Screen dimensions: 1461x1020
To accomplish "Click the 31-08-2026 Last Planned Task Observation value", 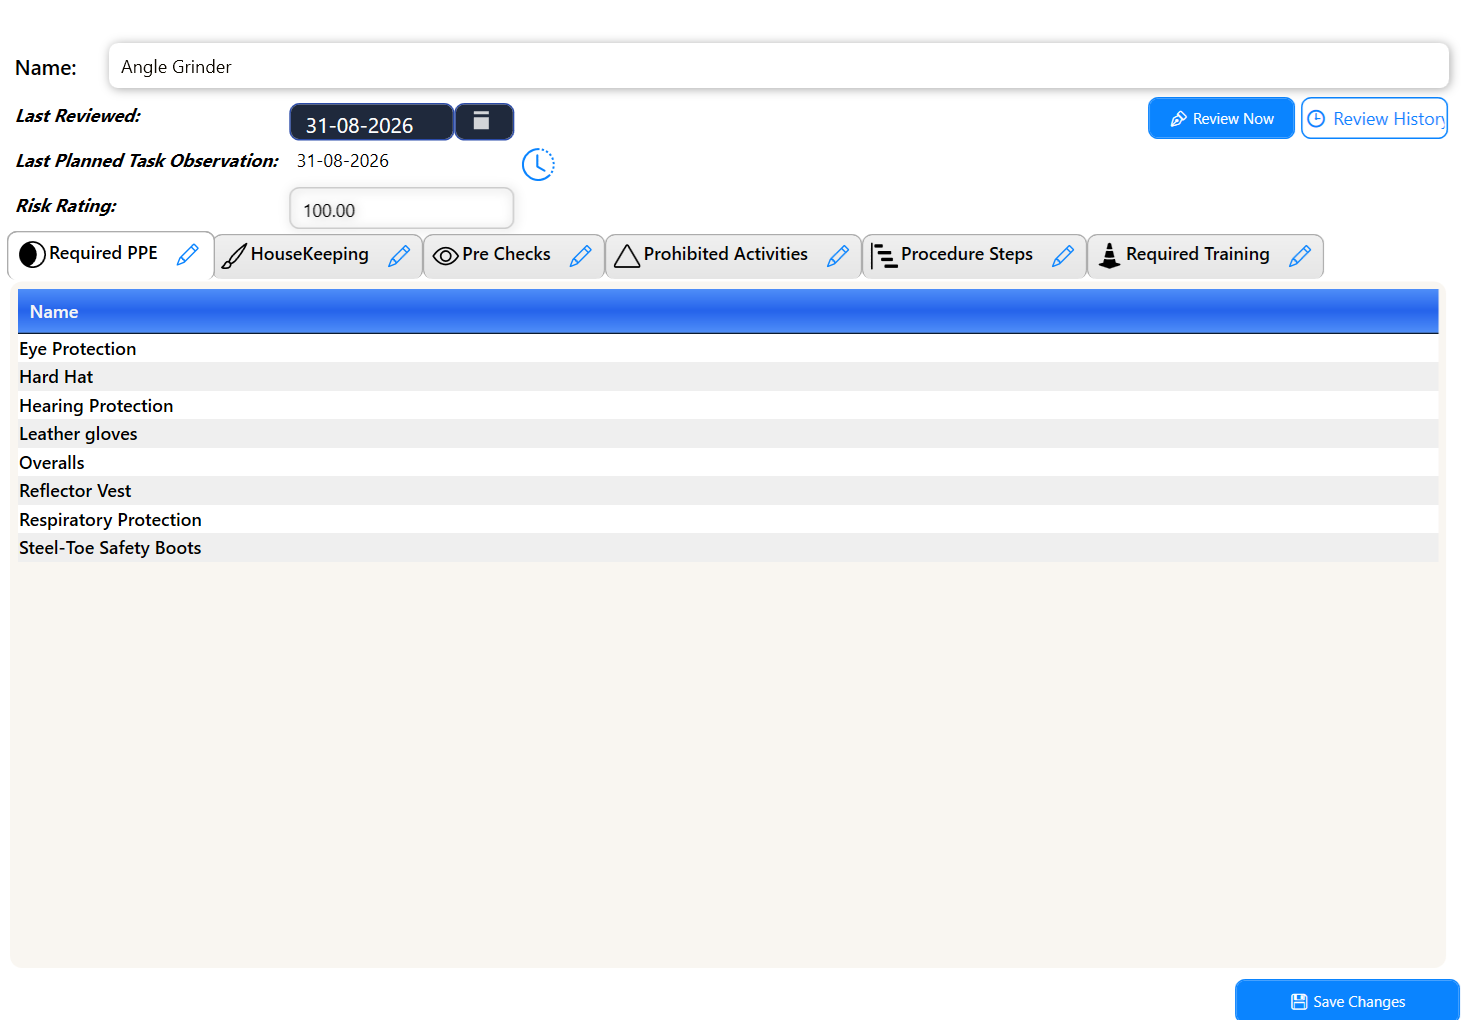I will tap(342, 161).
